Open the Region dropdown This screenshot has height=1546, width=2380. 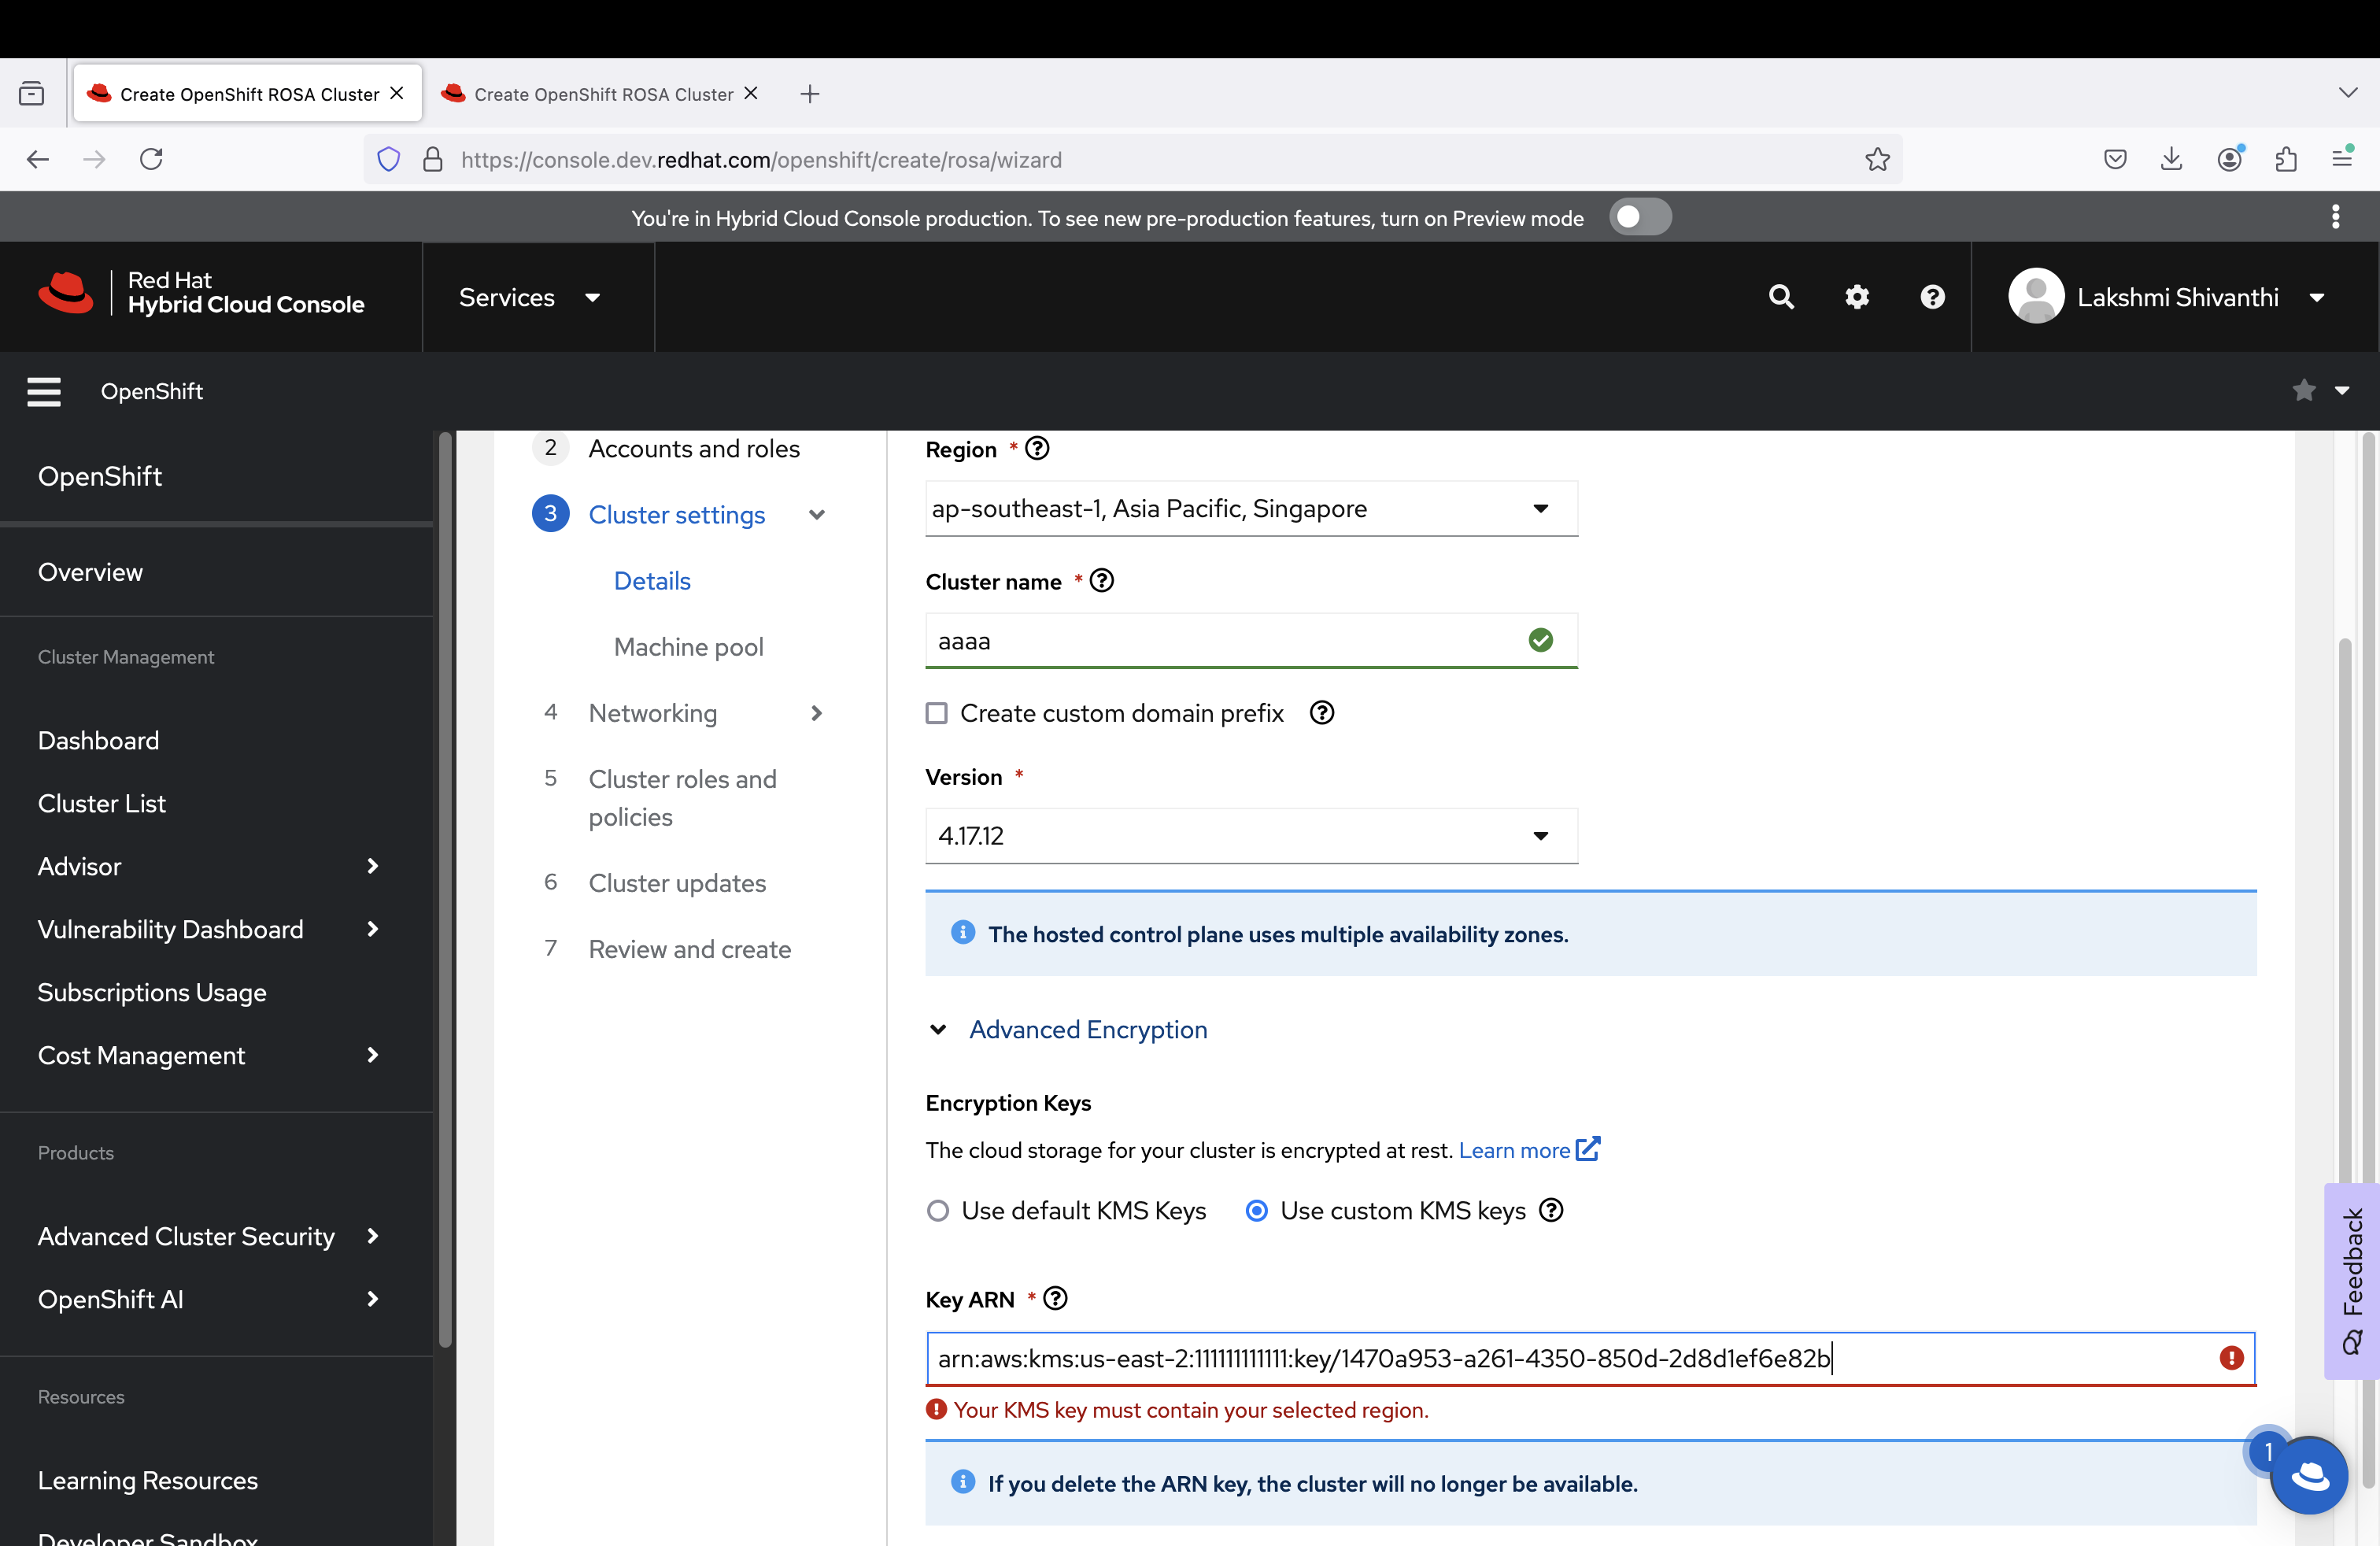point(1250,509)
